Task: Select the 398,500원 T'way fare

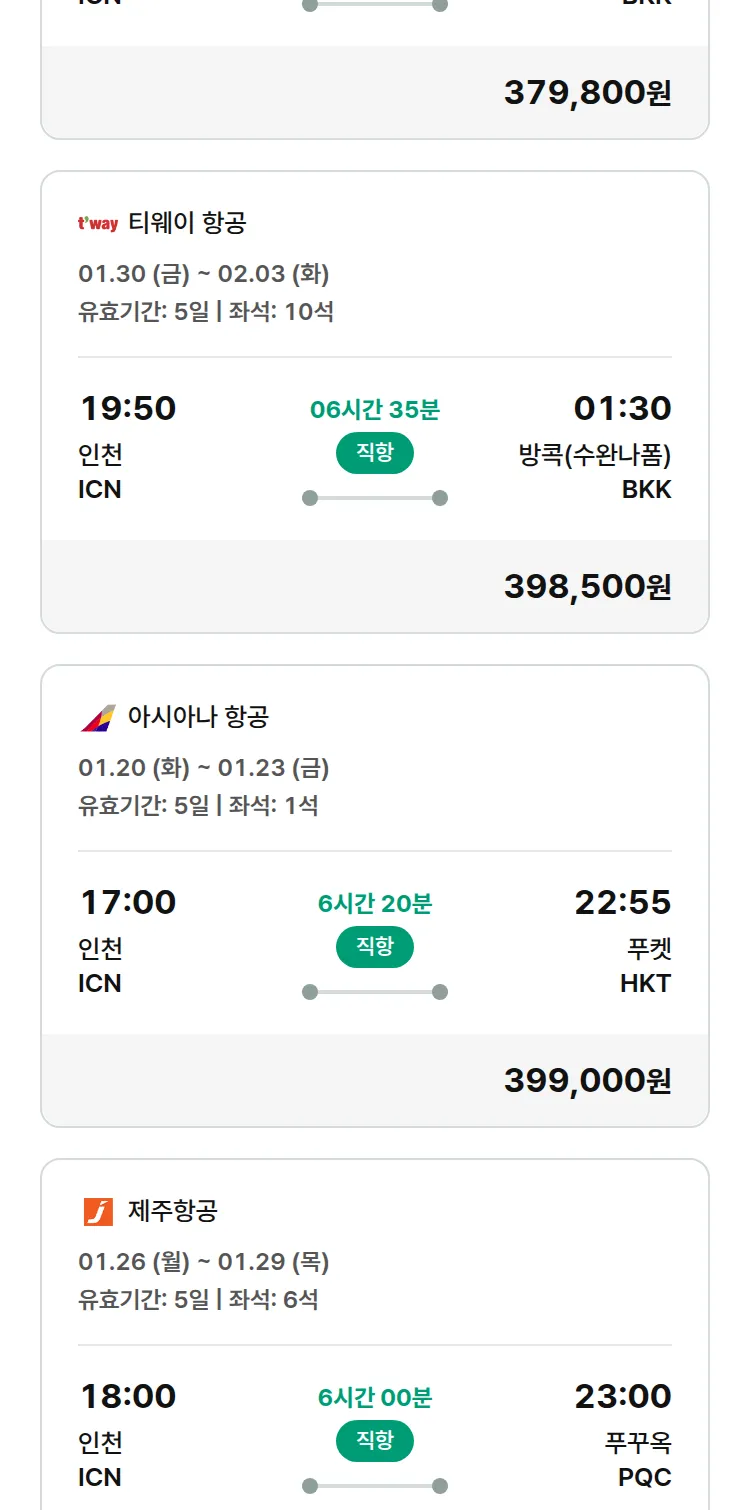Action: click(x=587, y=587)
